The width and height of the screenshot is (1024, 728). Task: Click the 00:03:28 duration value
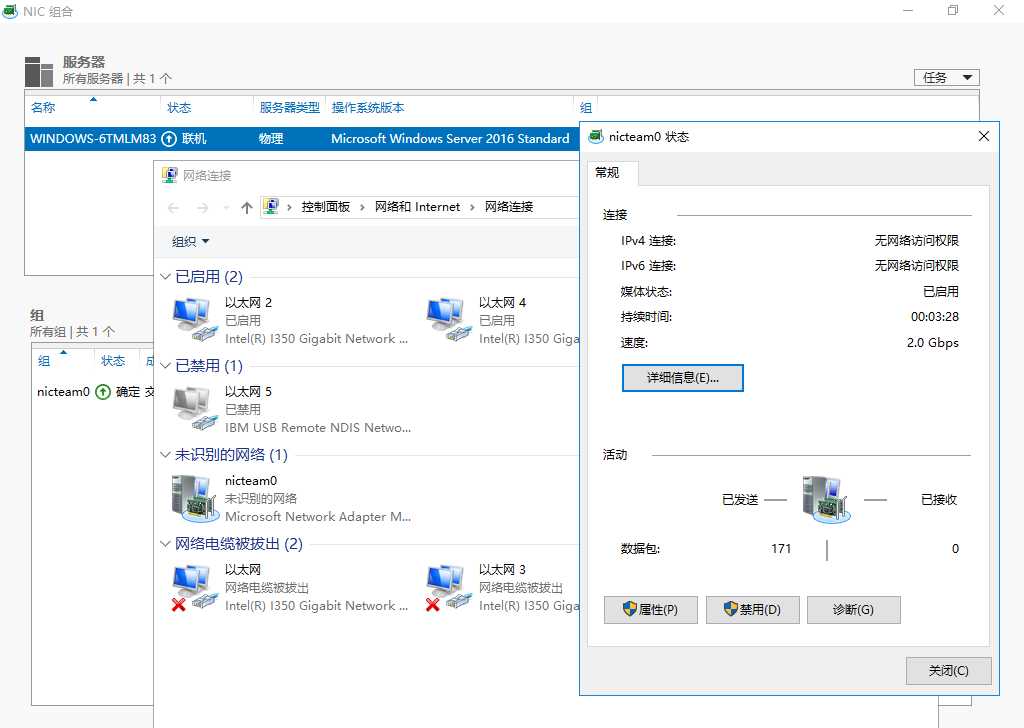pyautogui.click(x=935, y=317)
